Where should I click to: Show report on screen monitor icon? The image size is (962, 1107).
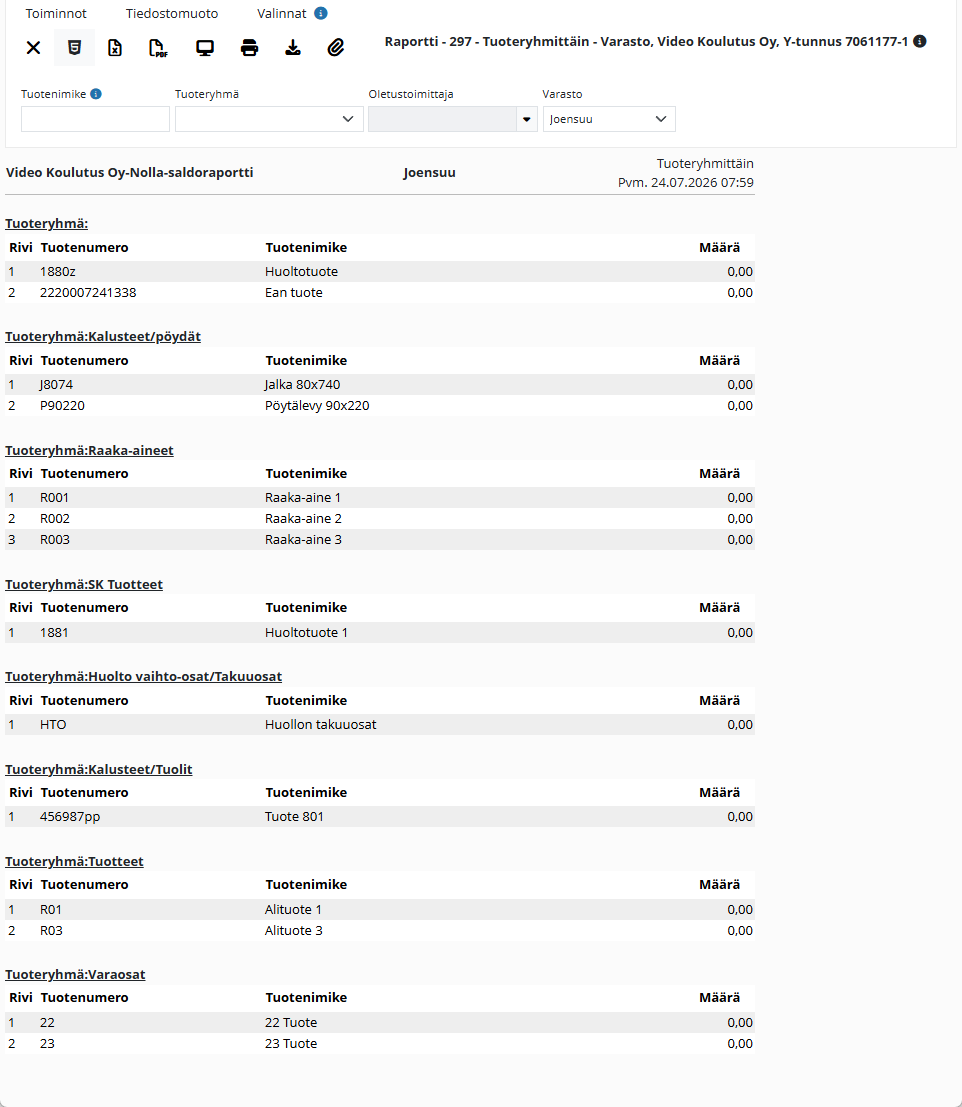point(205,48)
